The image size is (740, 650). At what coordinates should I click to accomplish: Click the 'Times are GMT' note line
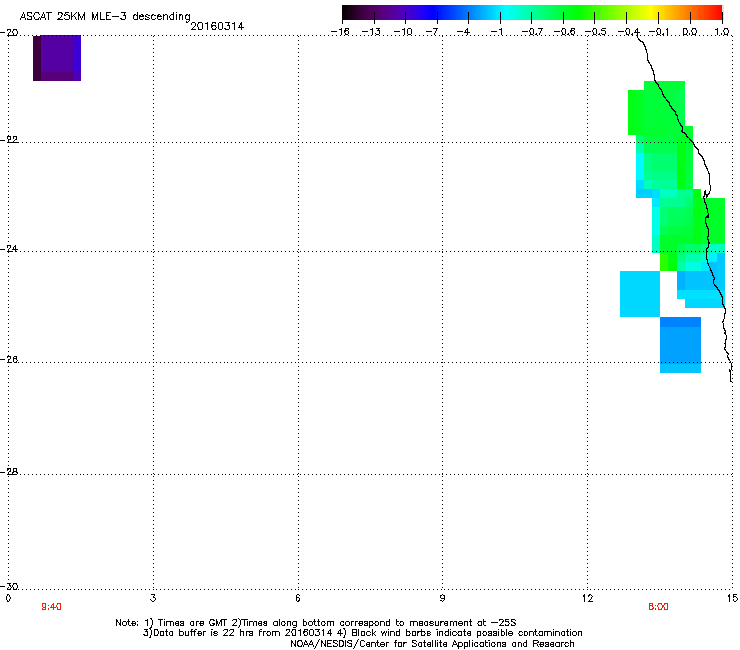[x=316, y=623]
